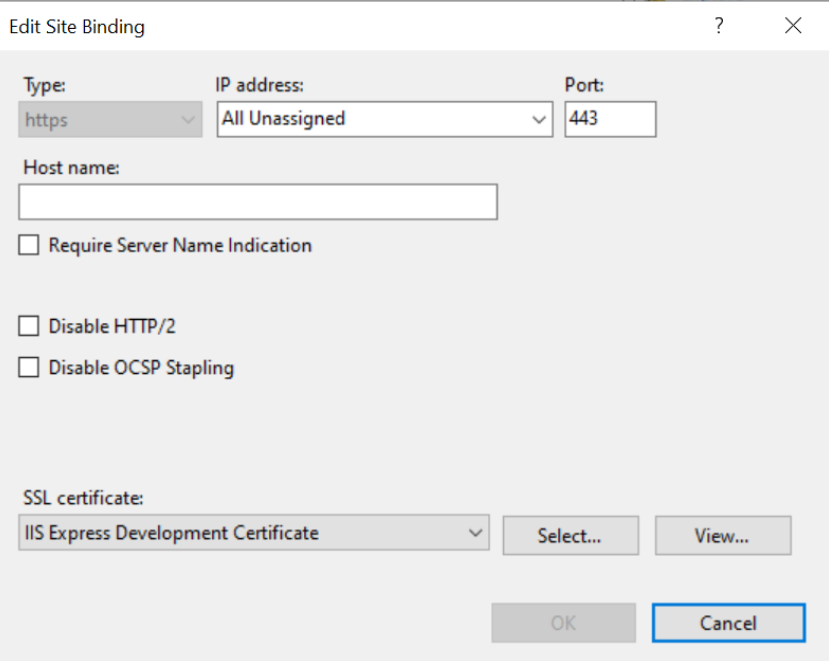Click the All Unassigned IP address box
The height and width of the screenshot is (661, 829).
click(x=385, y=119)
